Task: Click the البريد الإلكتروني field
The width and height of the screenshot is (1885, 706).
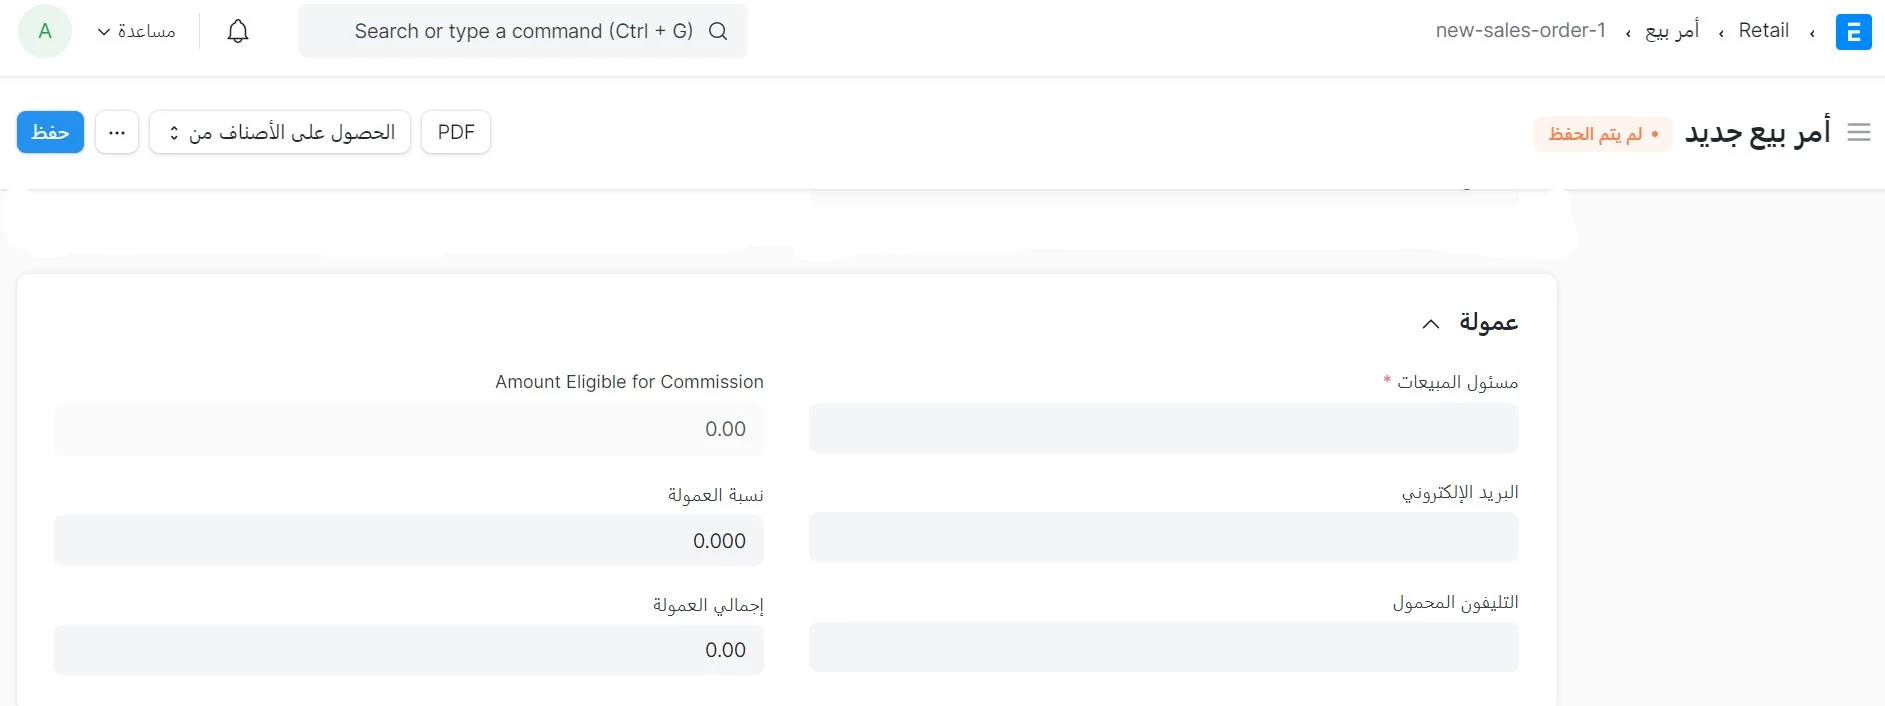Action: pos(1163,538)
